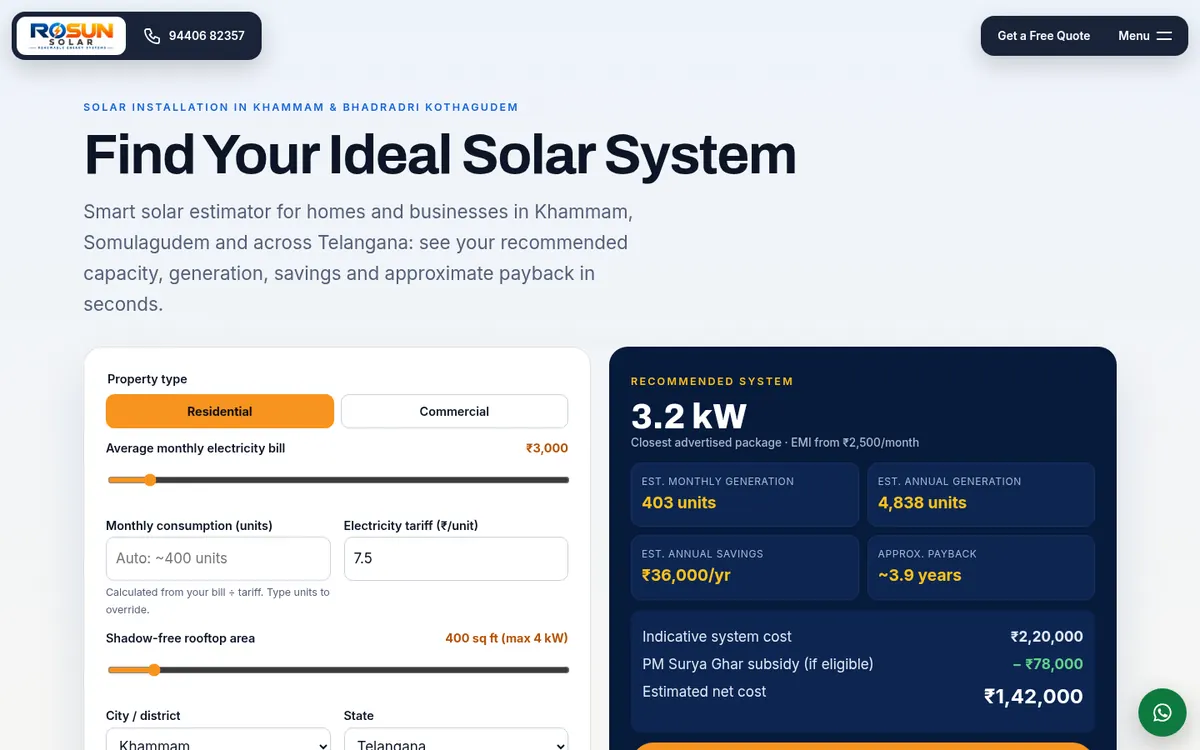The image size is (1200, 750).
Task: Adjust the shadow-free rooftop area slider
Action: click(x=338, y=670)
